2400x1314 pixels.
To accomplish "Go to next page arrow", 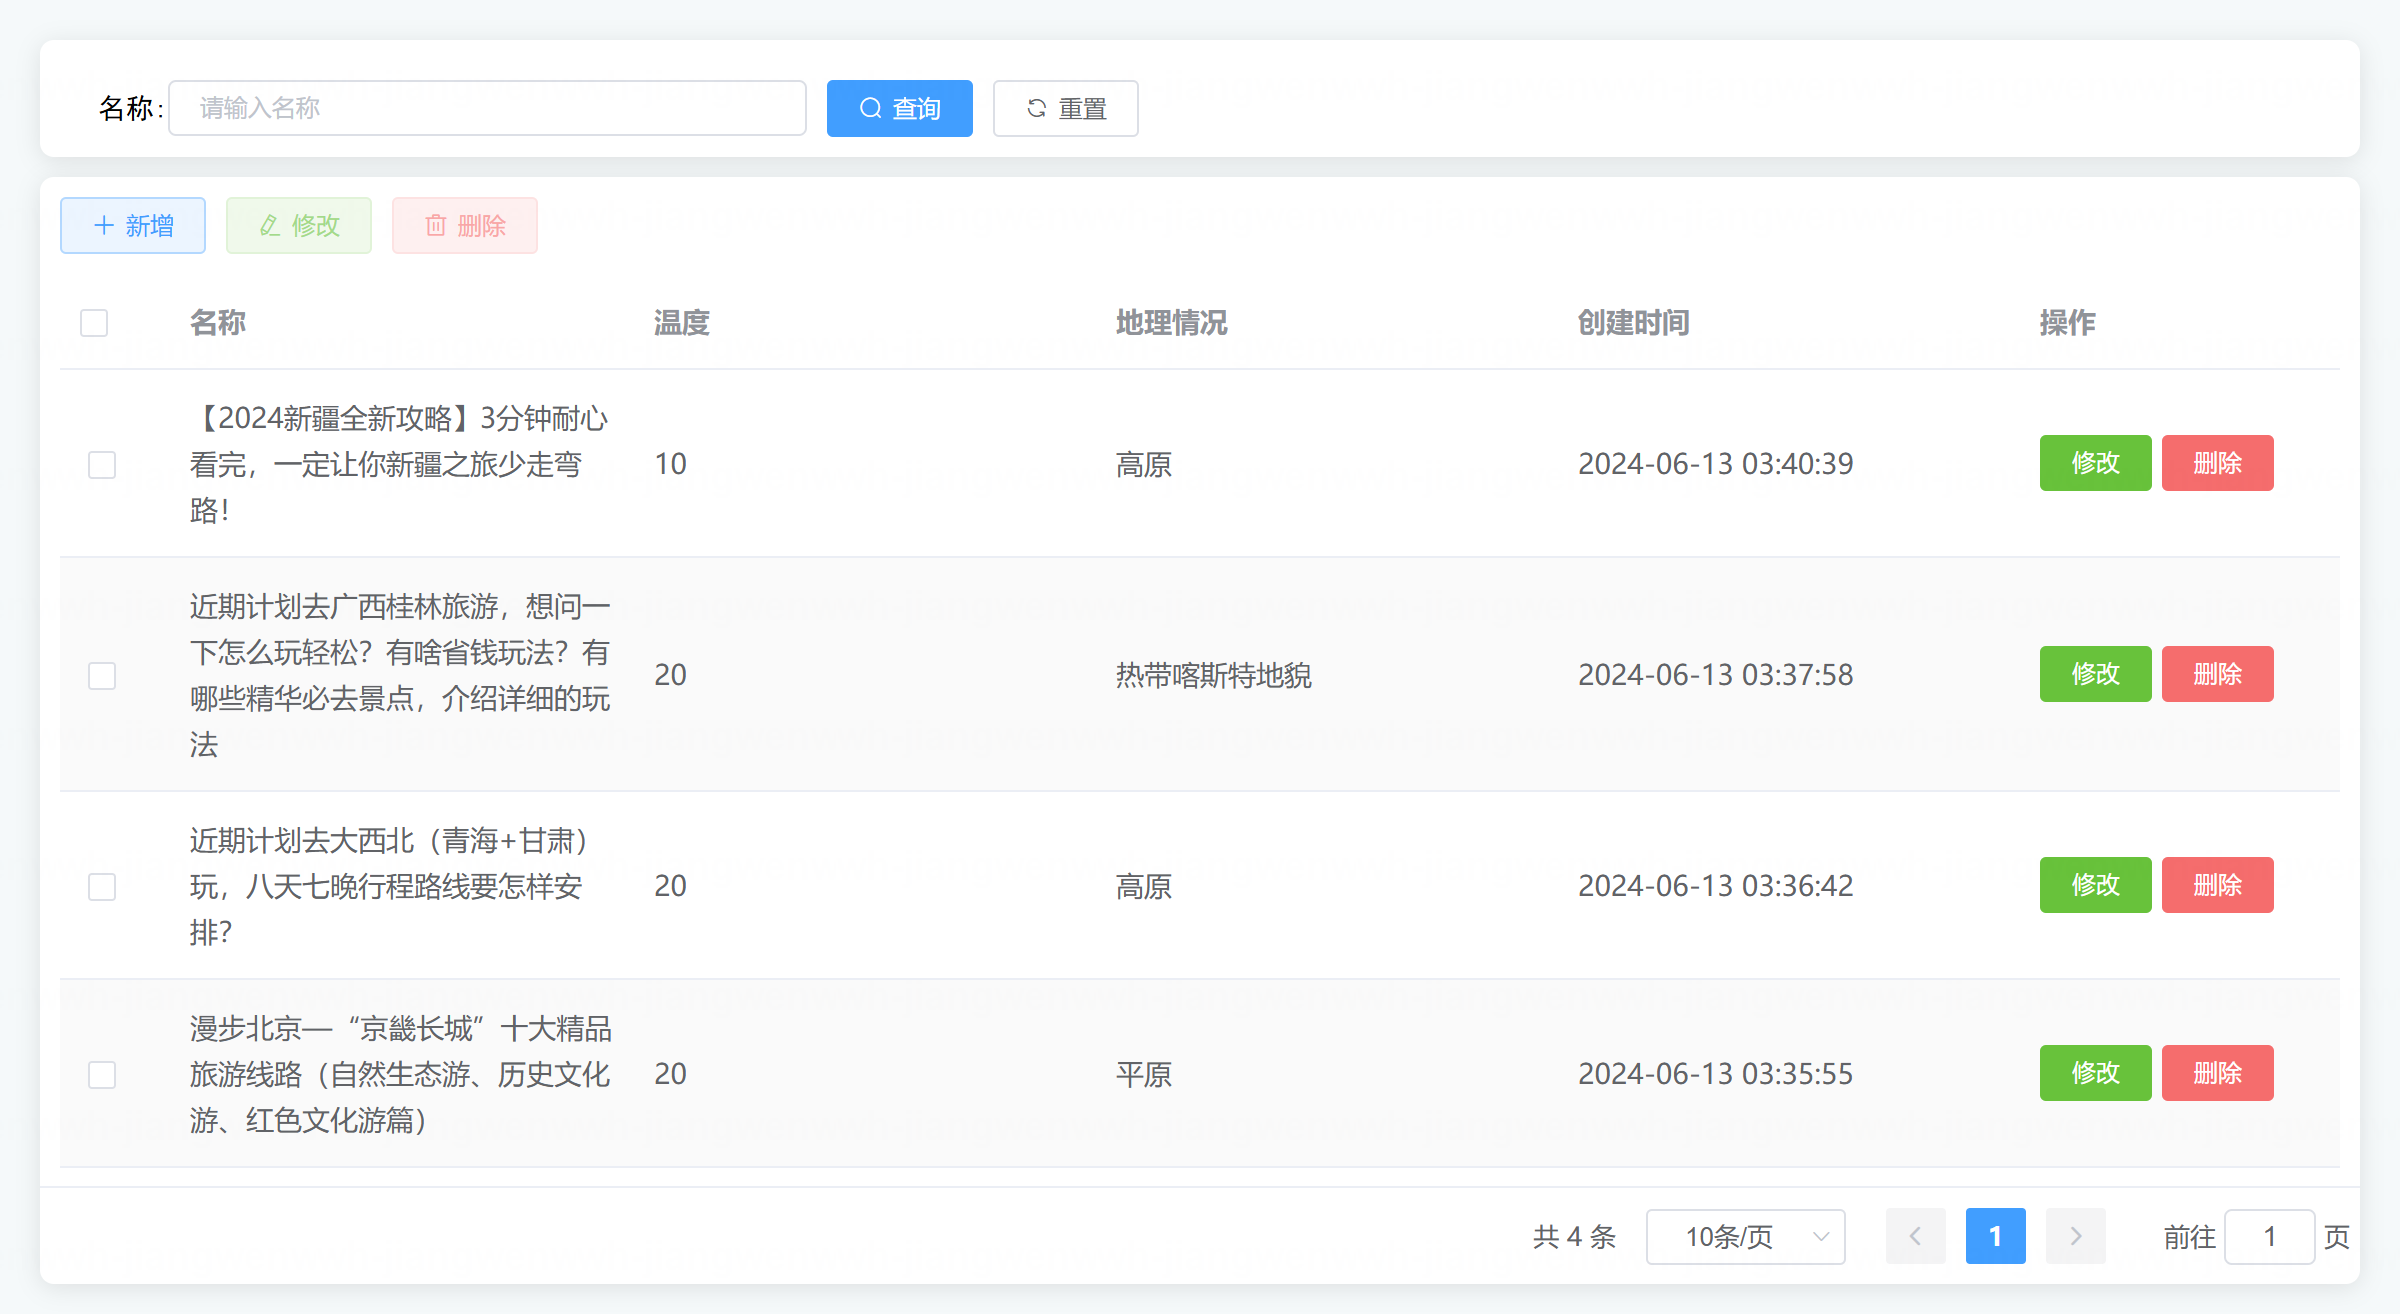I will point(2075,1236).
